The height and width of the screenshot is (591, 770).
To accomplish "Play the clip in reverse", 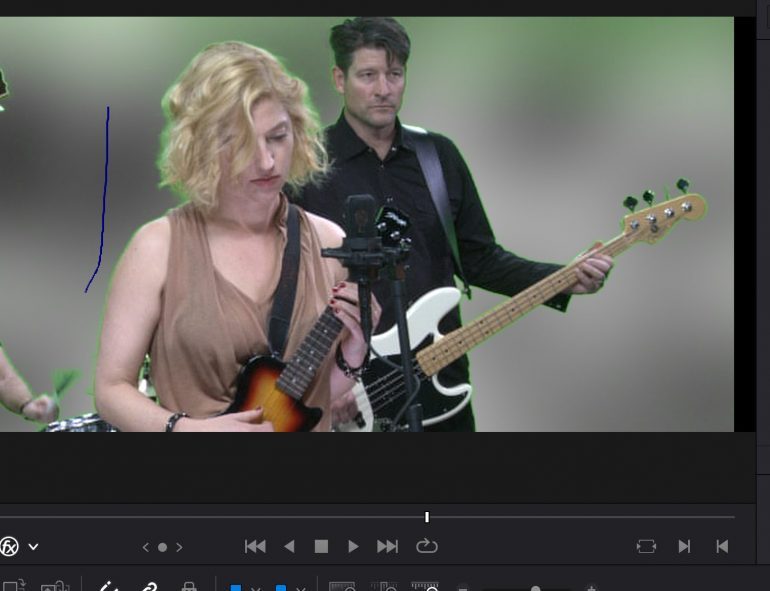I will tap(289, 546).
